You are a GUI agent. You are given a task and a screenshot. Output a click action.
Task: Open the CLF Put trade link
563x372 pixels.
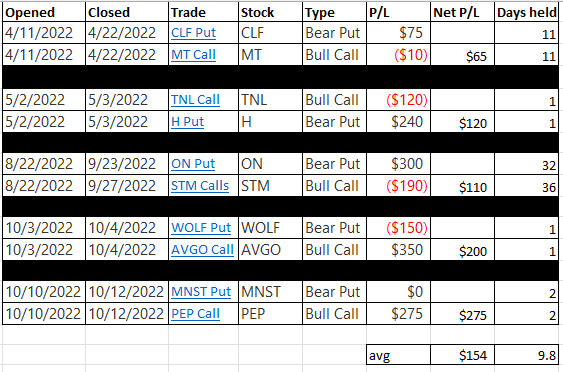[x=193, y=33]
